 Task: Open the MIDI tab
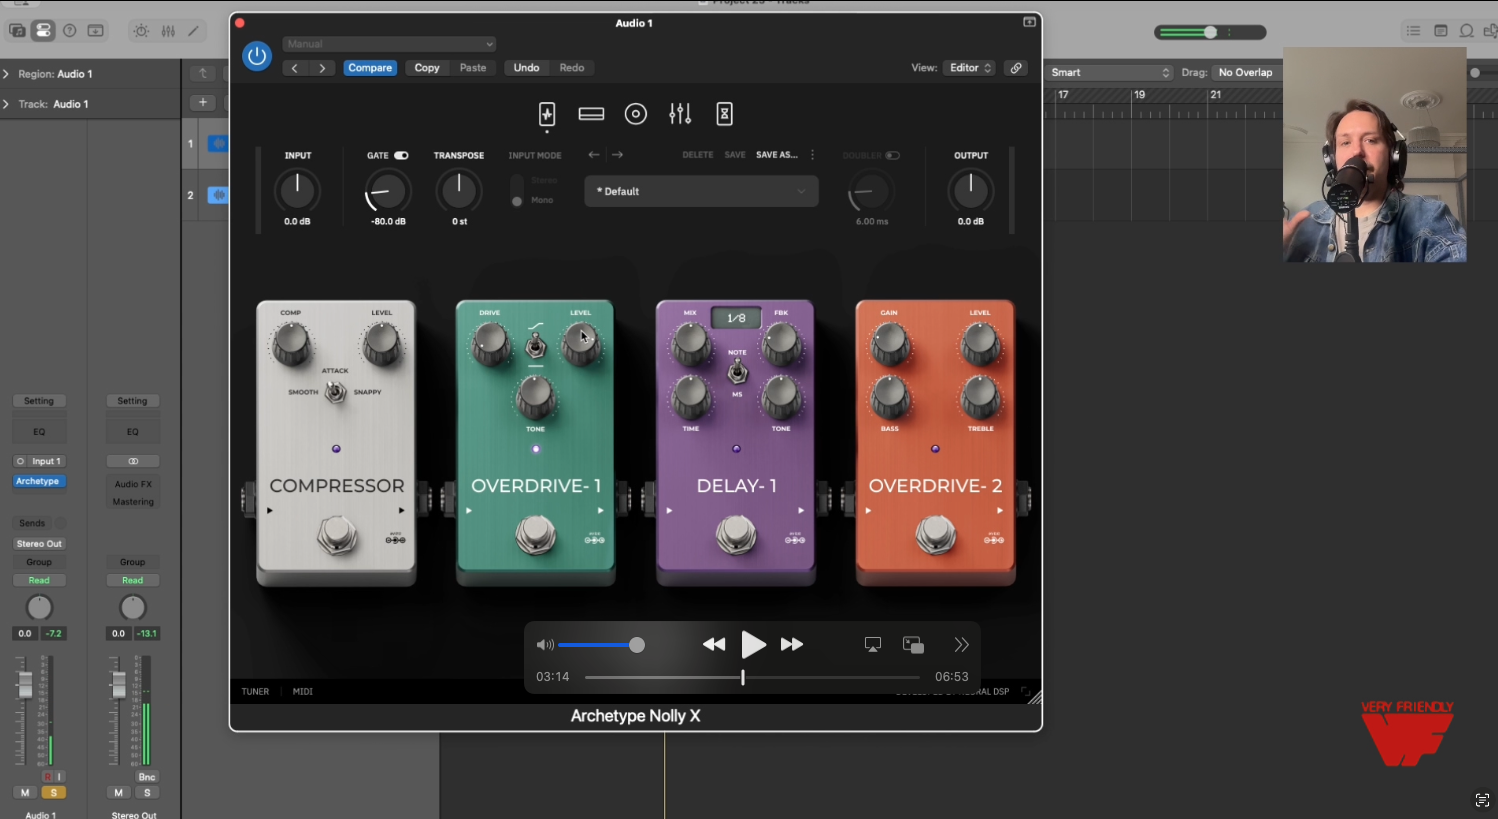point(303,691)
